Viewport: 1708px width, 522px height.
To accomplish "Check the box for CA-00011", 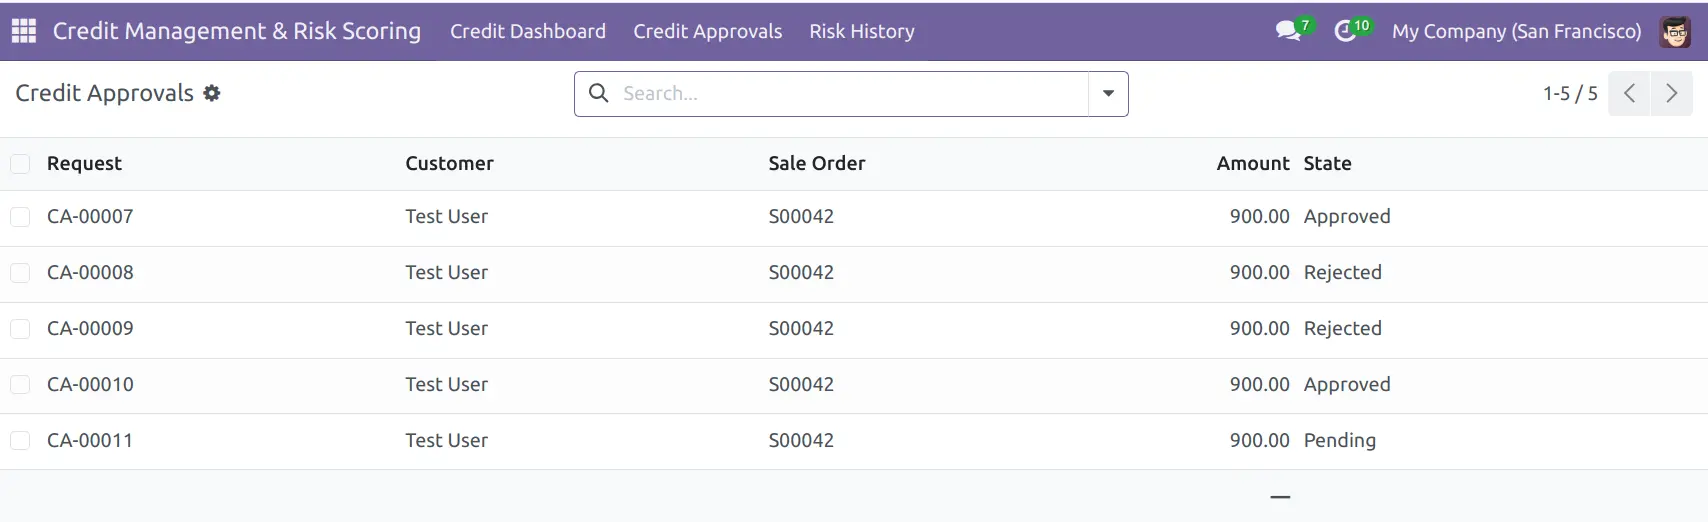I will click(x=20, y=440).
